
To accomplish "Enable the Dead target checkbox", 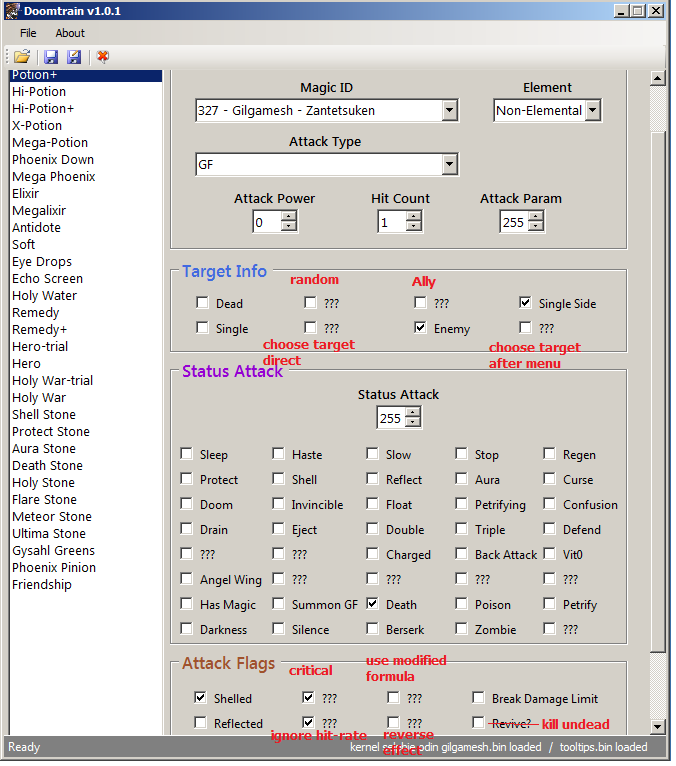I will 202,303.
